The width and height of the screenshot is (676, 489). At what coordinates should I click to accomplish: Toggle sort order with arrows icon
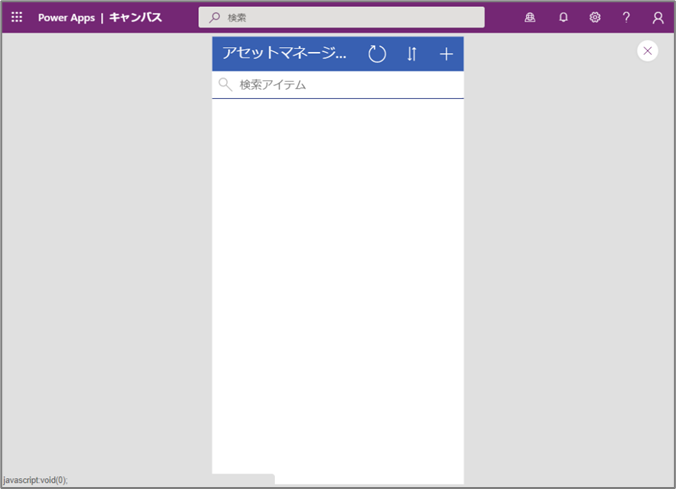[412, 54]
